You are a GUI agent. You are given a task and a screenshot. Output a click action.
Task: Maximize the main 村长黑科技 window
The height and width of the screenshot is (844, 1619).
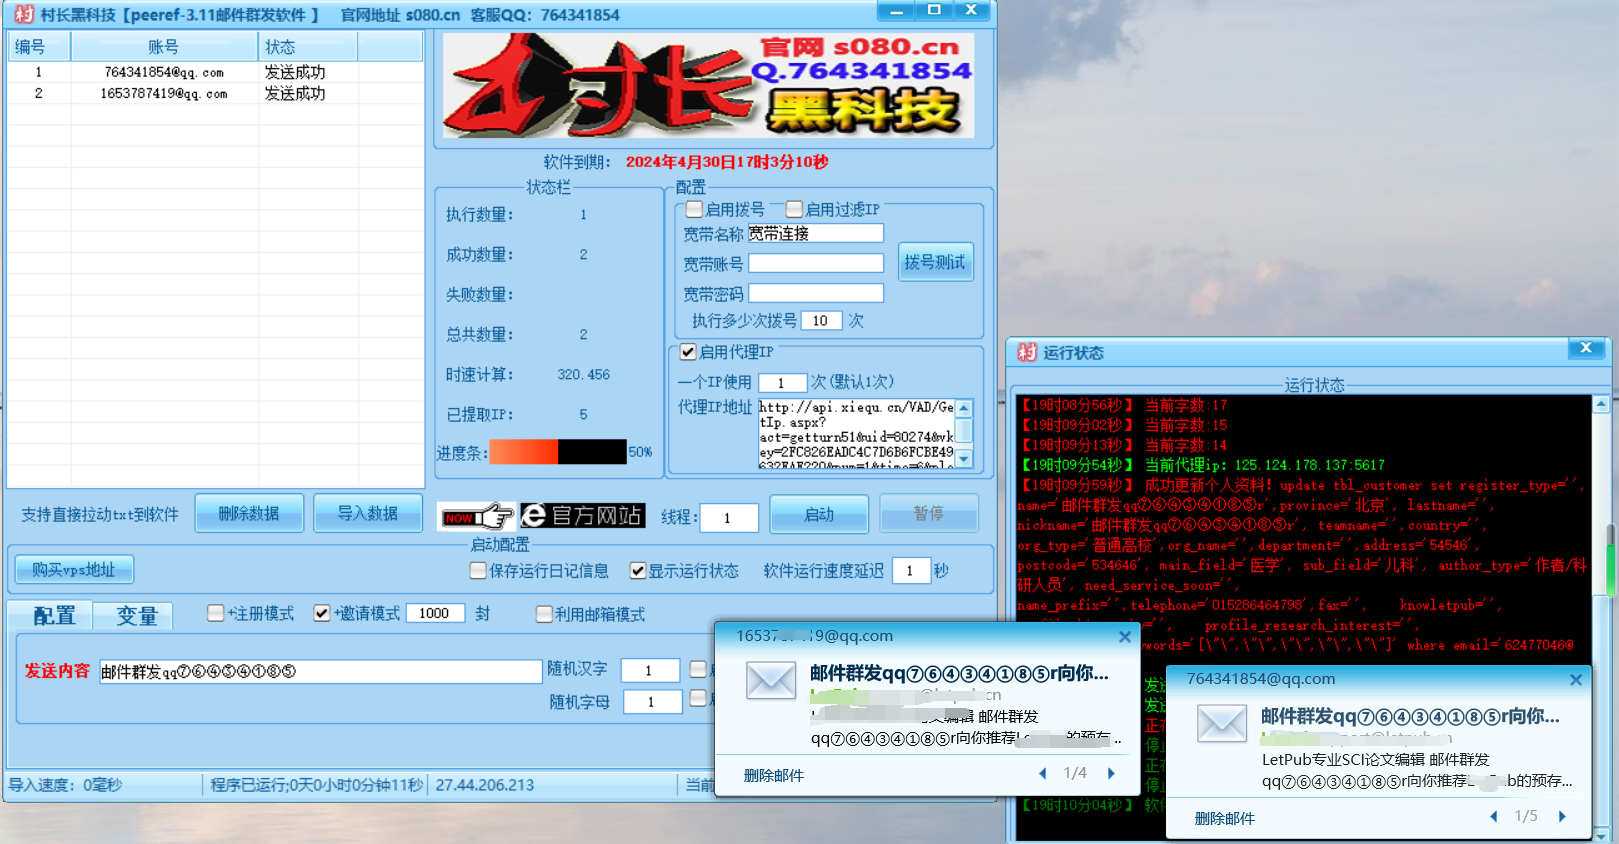pos(934,11)
